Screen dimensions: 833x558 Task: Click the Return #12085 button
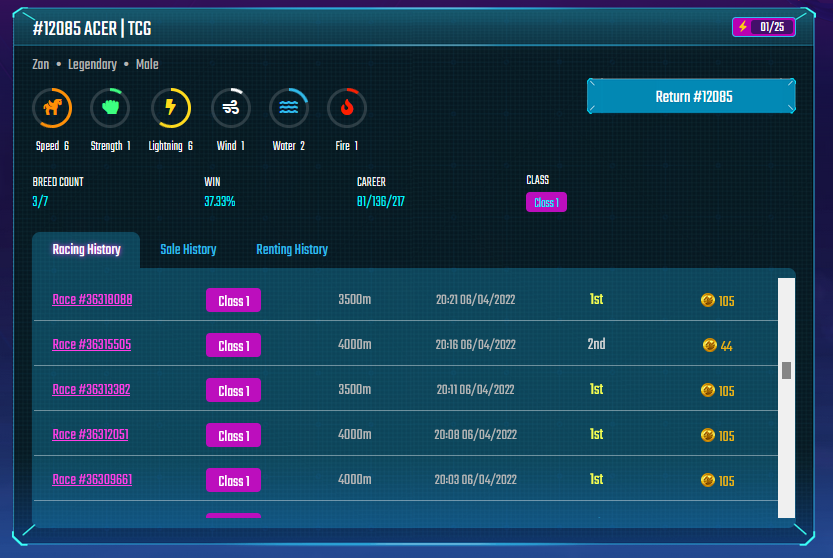691,96
